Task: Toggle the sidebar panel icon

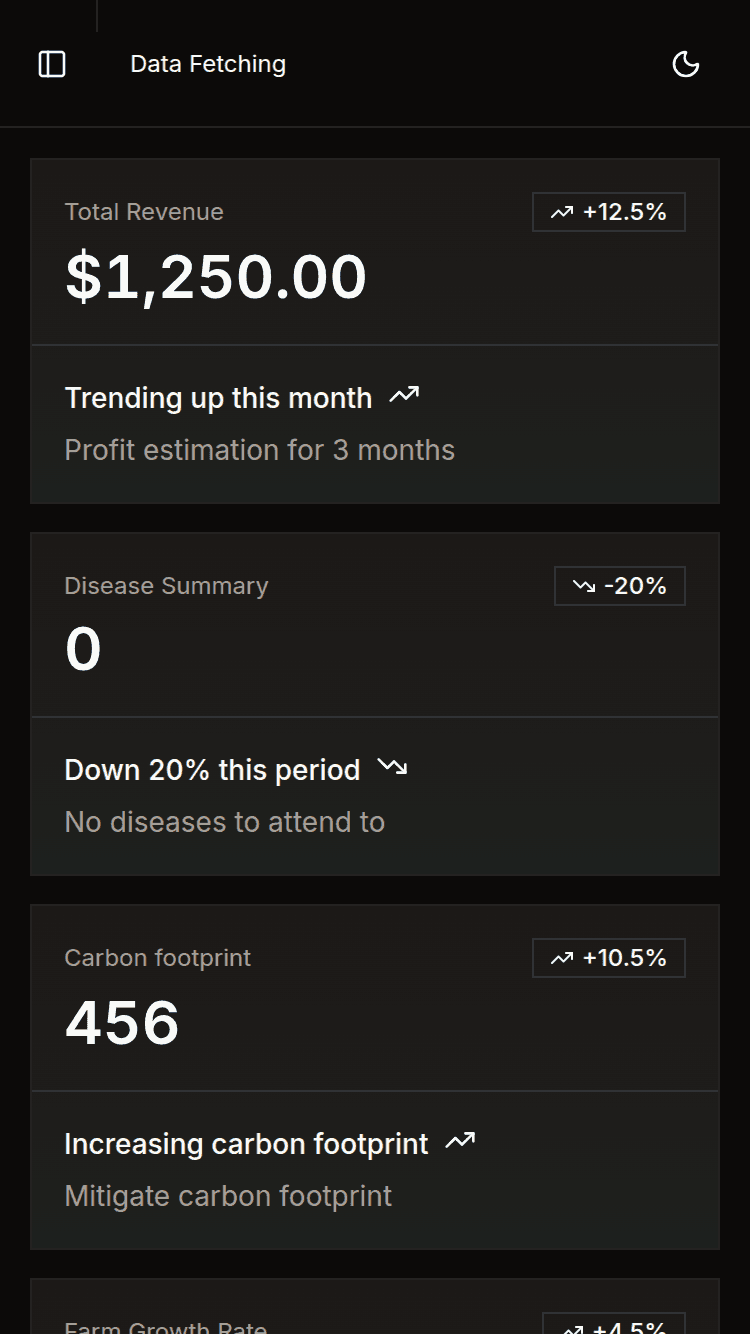Action: tap(52, 64)
